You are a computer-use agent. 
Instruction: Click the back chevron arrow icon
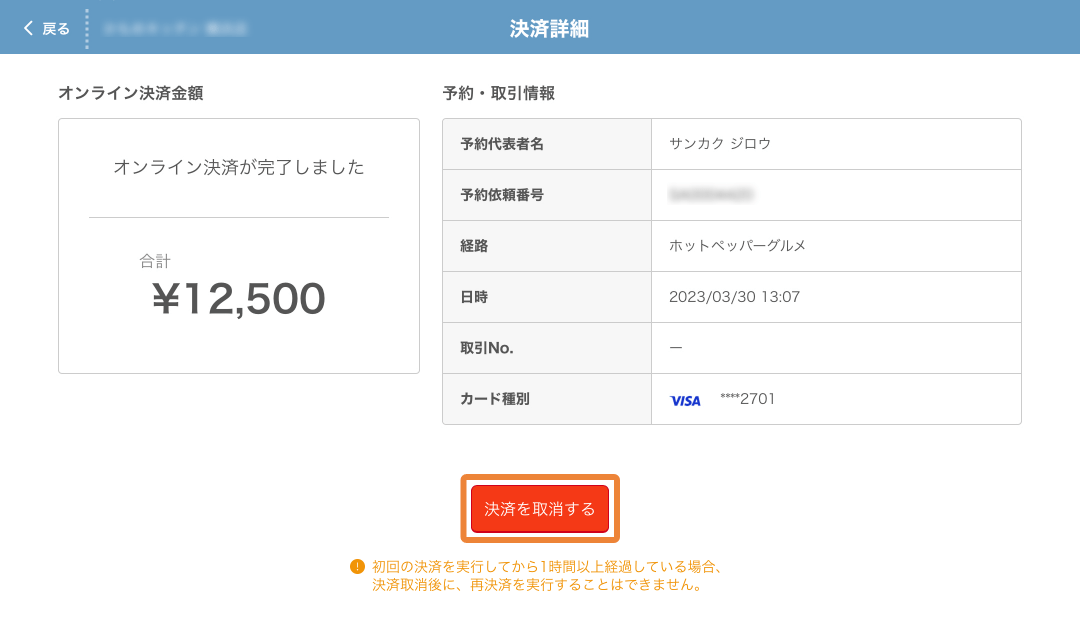(28, 28)
